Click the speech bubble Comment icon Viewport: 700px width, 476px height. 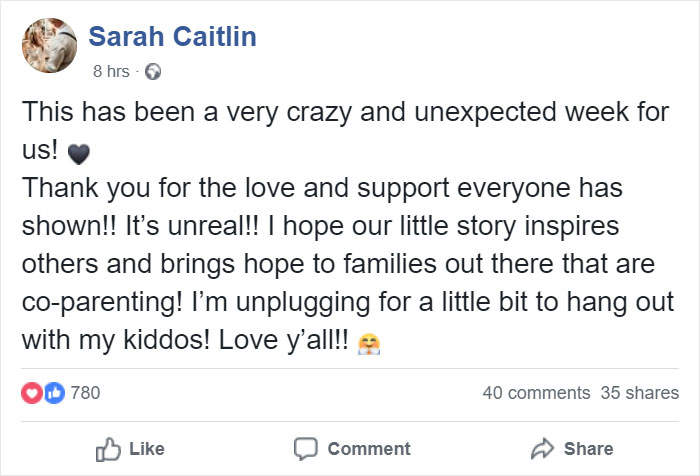[x=305, y=448]
